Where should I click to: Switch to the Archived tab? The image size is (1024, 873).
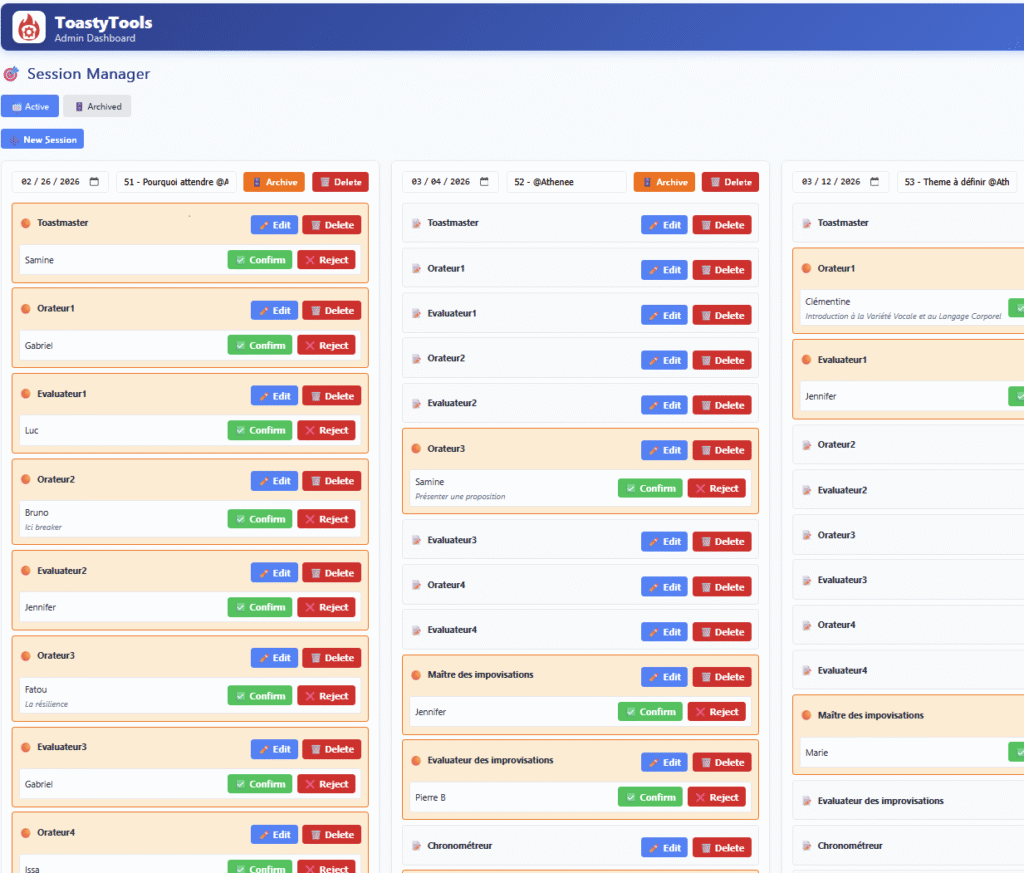[97, 106]
